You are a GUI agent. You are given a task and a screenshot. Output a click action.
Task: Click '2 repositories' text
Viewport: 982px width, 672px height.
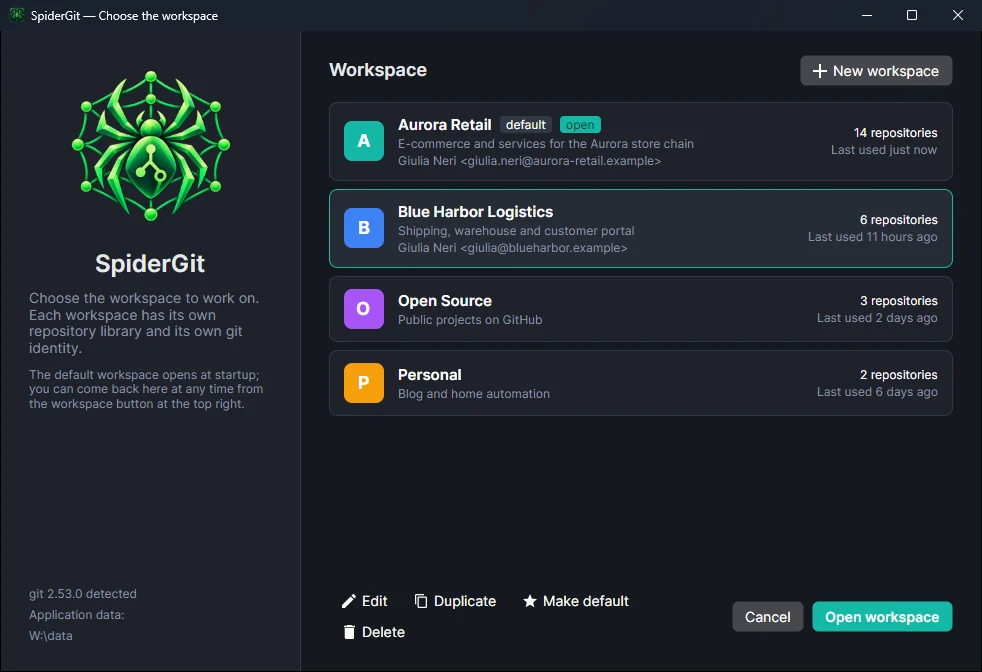pos(899,375)
